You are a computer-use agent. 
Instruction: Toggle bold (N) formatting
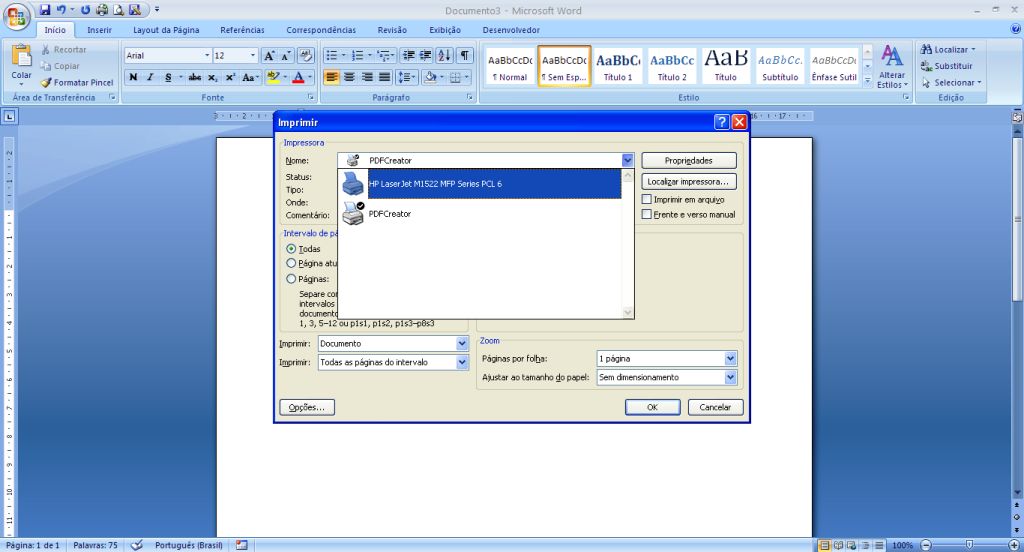[x=133, y=77]
